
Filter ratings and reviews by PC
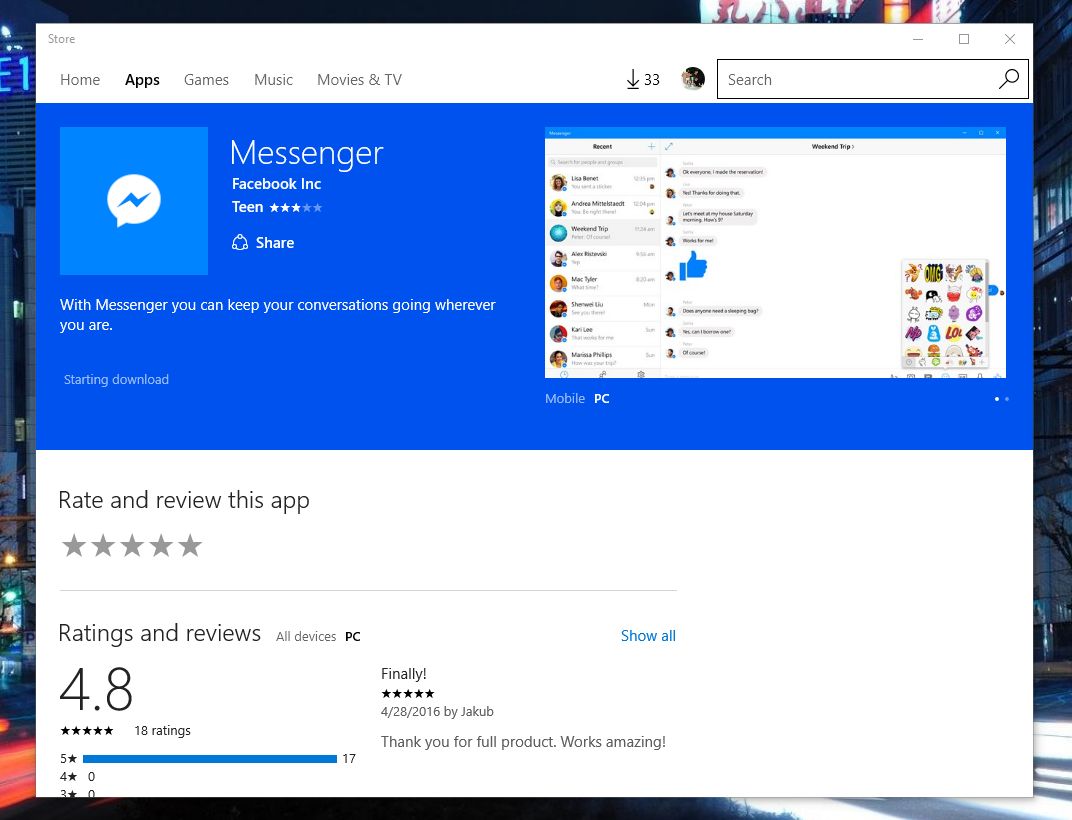pyautogui.click(x=352, y=636)
